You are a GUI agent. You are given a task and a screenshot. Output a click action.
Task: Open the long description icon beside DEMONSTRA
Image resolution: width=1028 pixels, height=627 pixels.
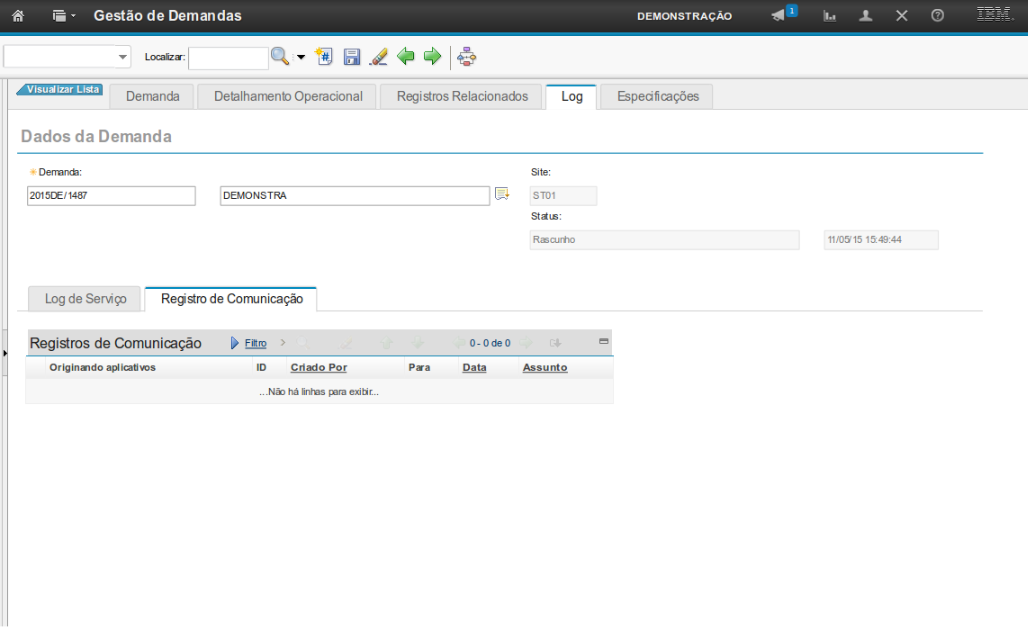pyautogui.click(x=502, y=195)
